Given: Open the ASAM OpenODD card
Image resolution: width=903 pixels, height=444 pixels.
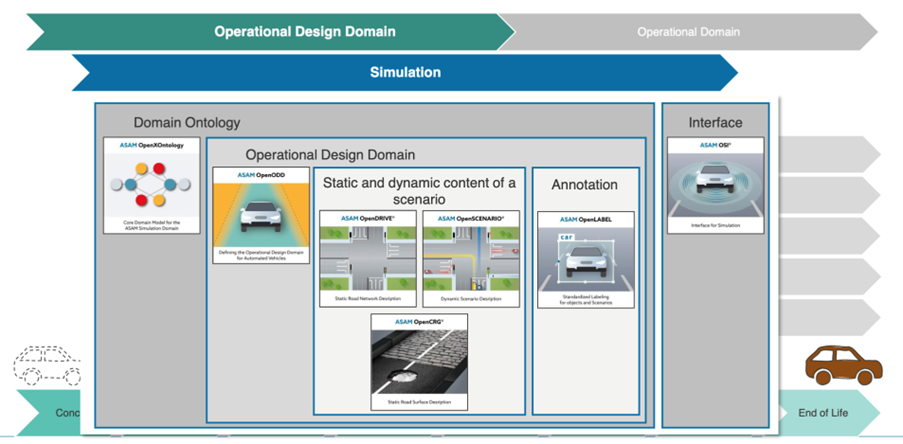Looking at the screenshot, I should point(261,215).
